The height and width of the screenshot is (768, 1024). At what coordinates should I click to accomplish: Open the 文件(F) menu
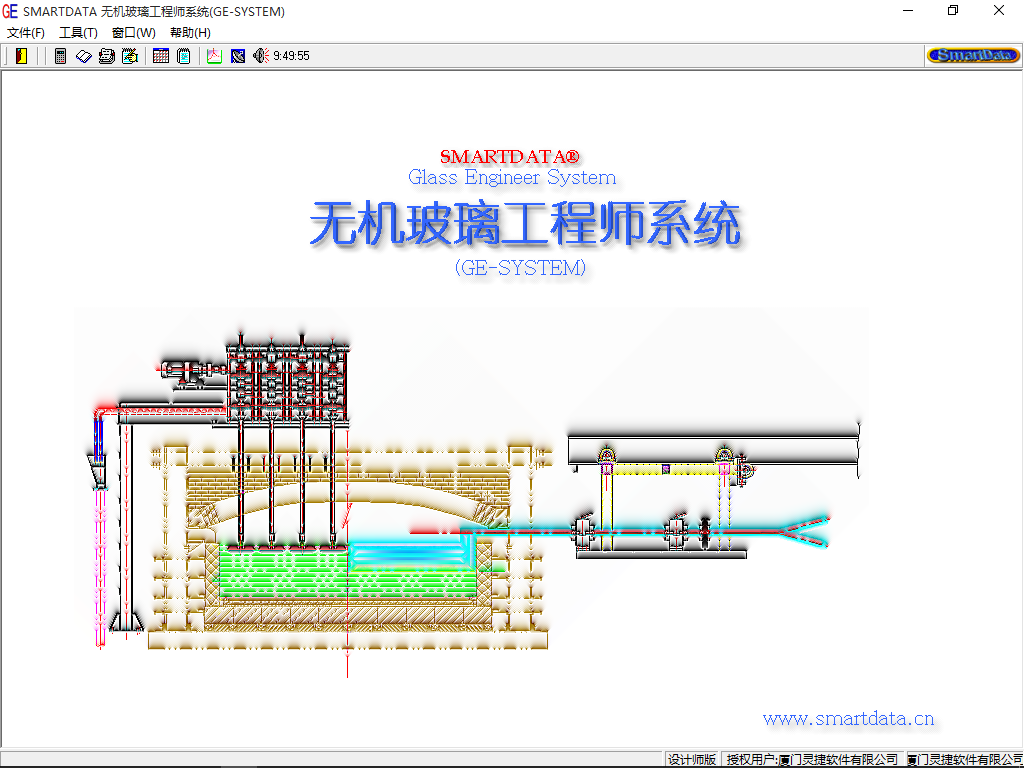click(x=26, y=33)
